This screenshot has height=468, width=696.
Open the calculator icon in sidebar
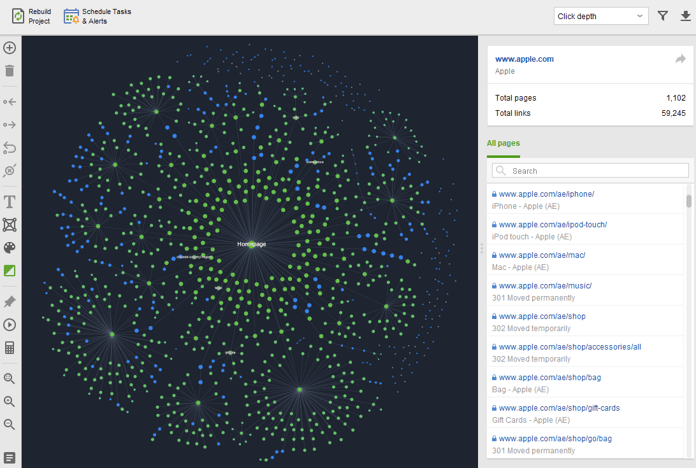point(9,348)
